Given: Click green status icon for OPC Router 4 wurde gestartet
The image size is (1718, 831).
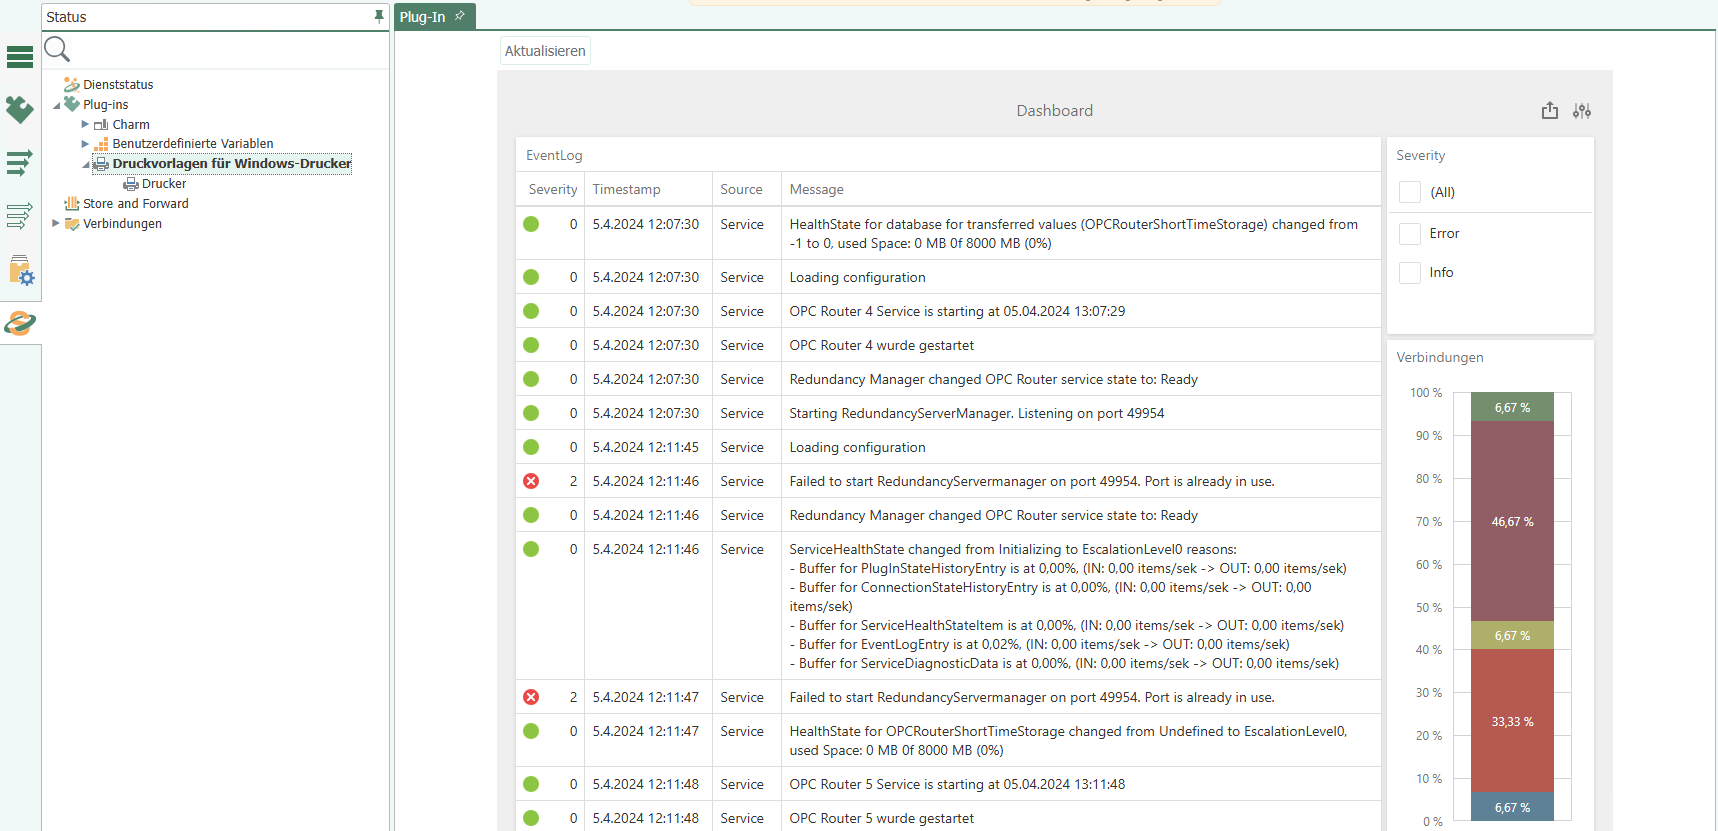Looking at the screenshot, I should 531,345.
